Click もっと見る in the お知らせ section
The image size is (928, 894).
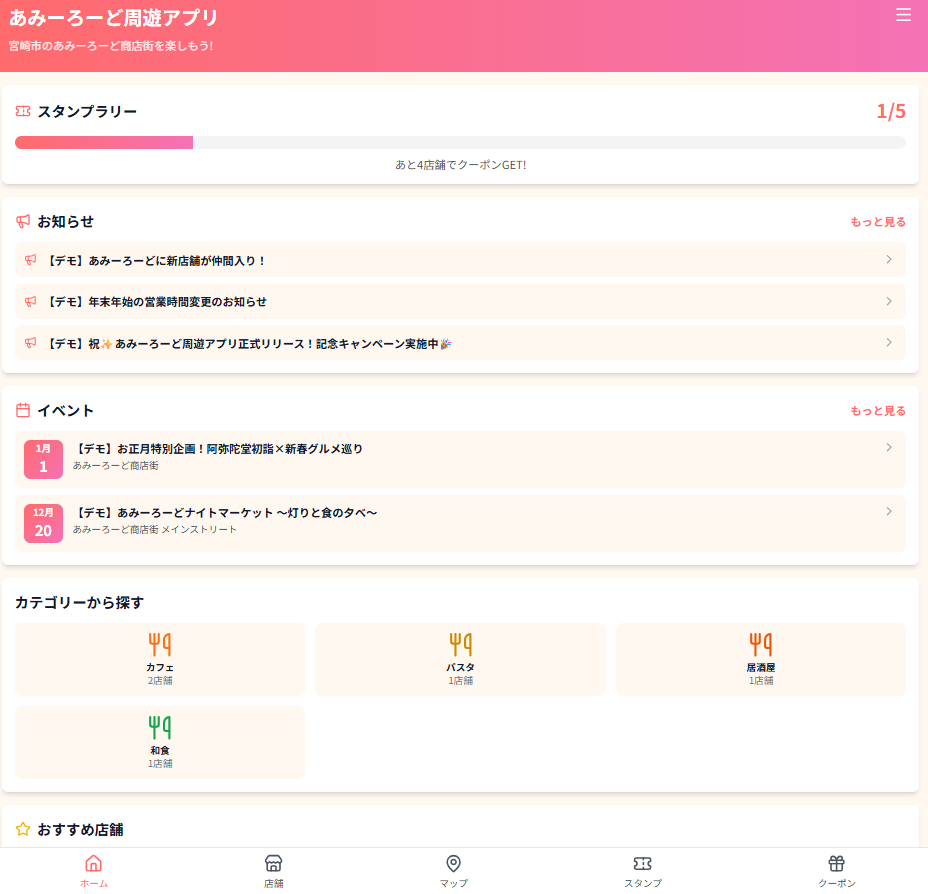pos(877,222)
